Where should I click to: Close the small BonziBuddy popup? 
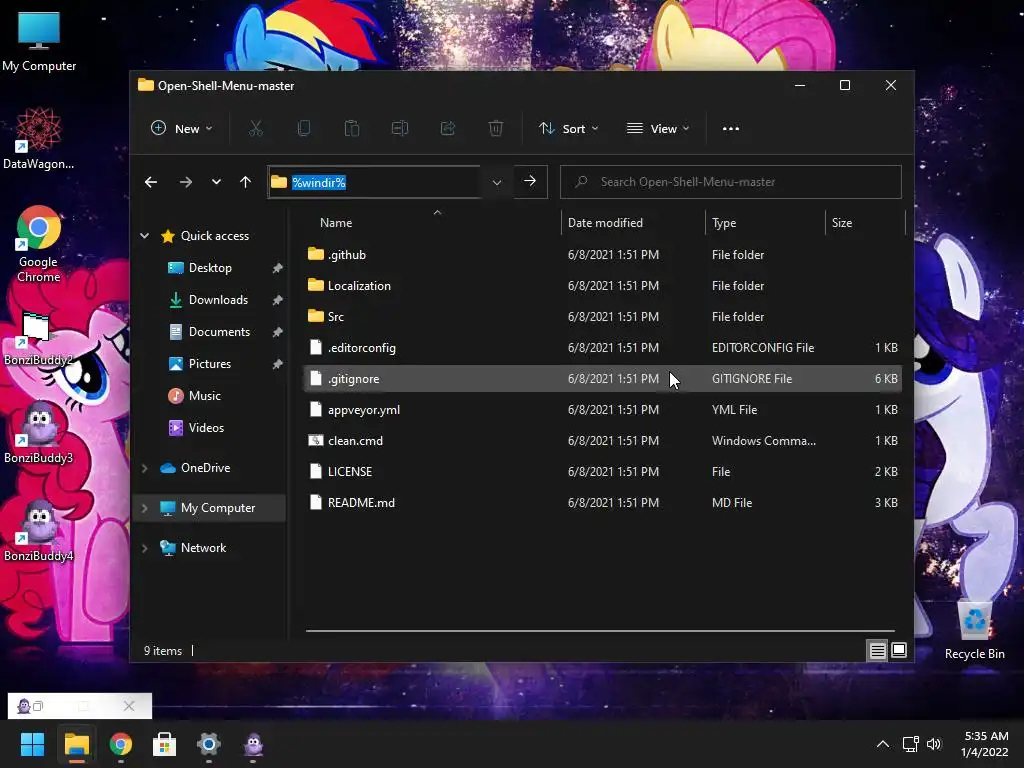(x=129, y=706)
